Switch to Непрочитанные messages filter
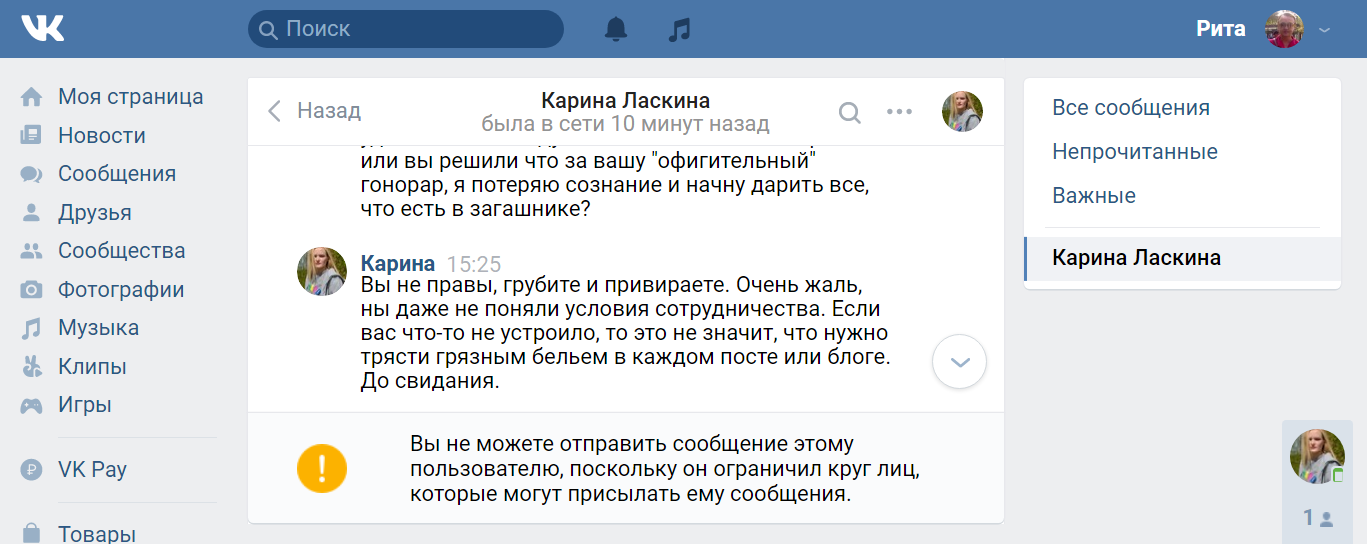1367x544 pixels. point(1135,152)
